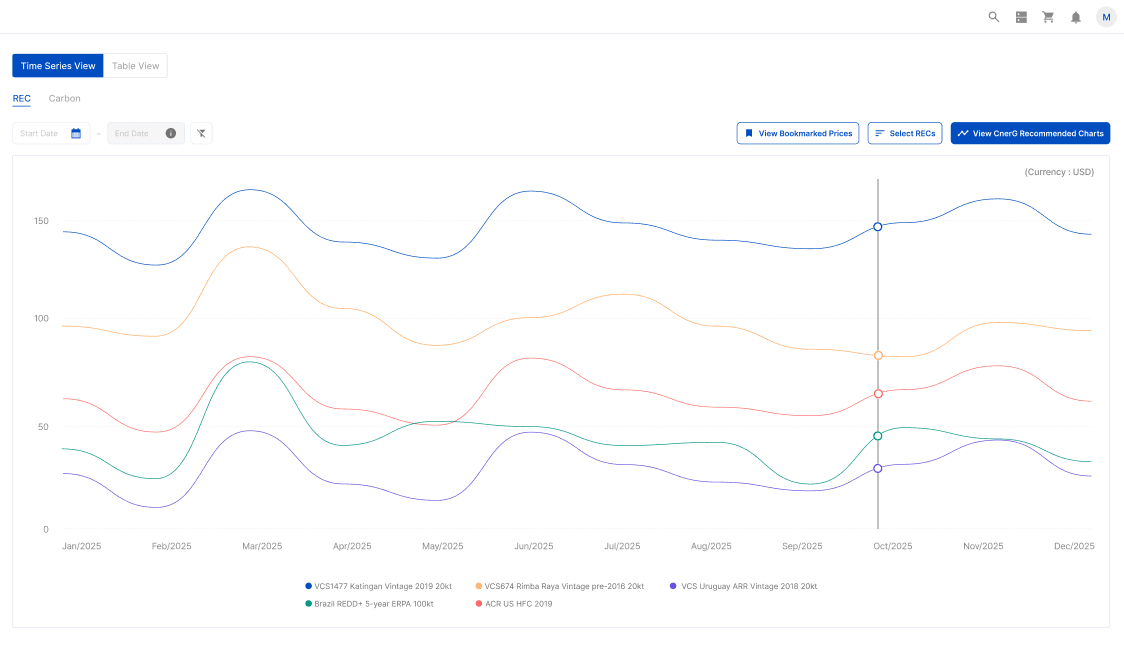Click the bookmark icon on View Bookmarked Prices

tap(748, 132)
